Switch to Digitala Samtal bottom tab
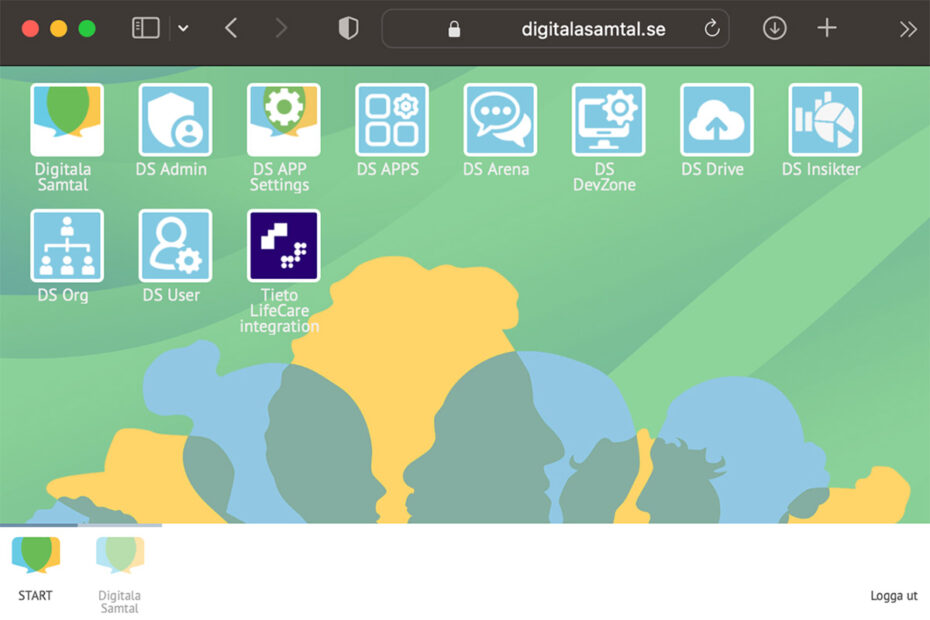 [120, 573]
